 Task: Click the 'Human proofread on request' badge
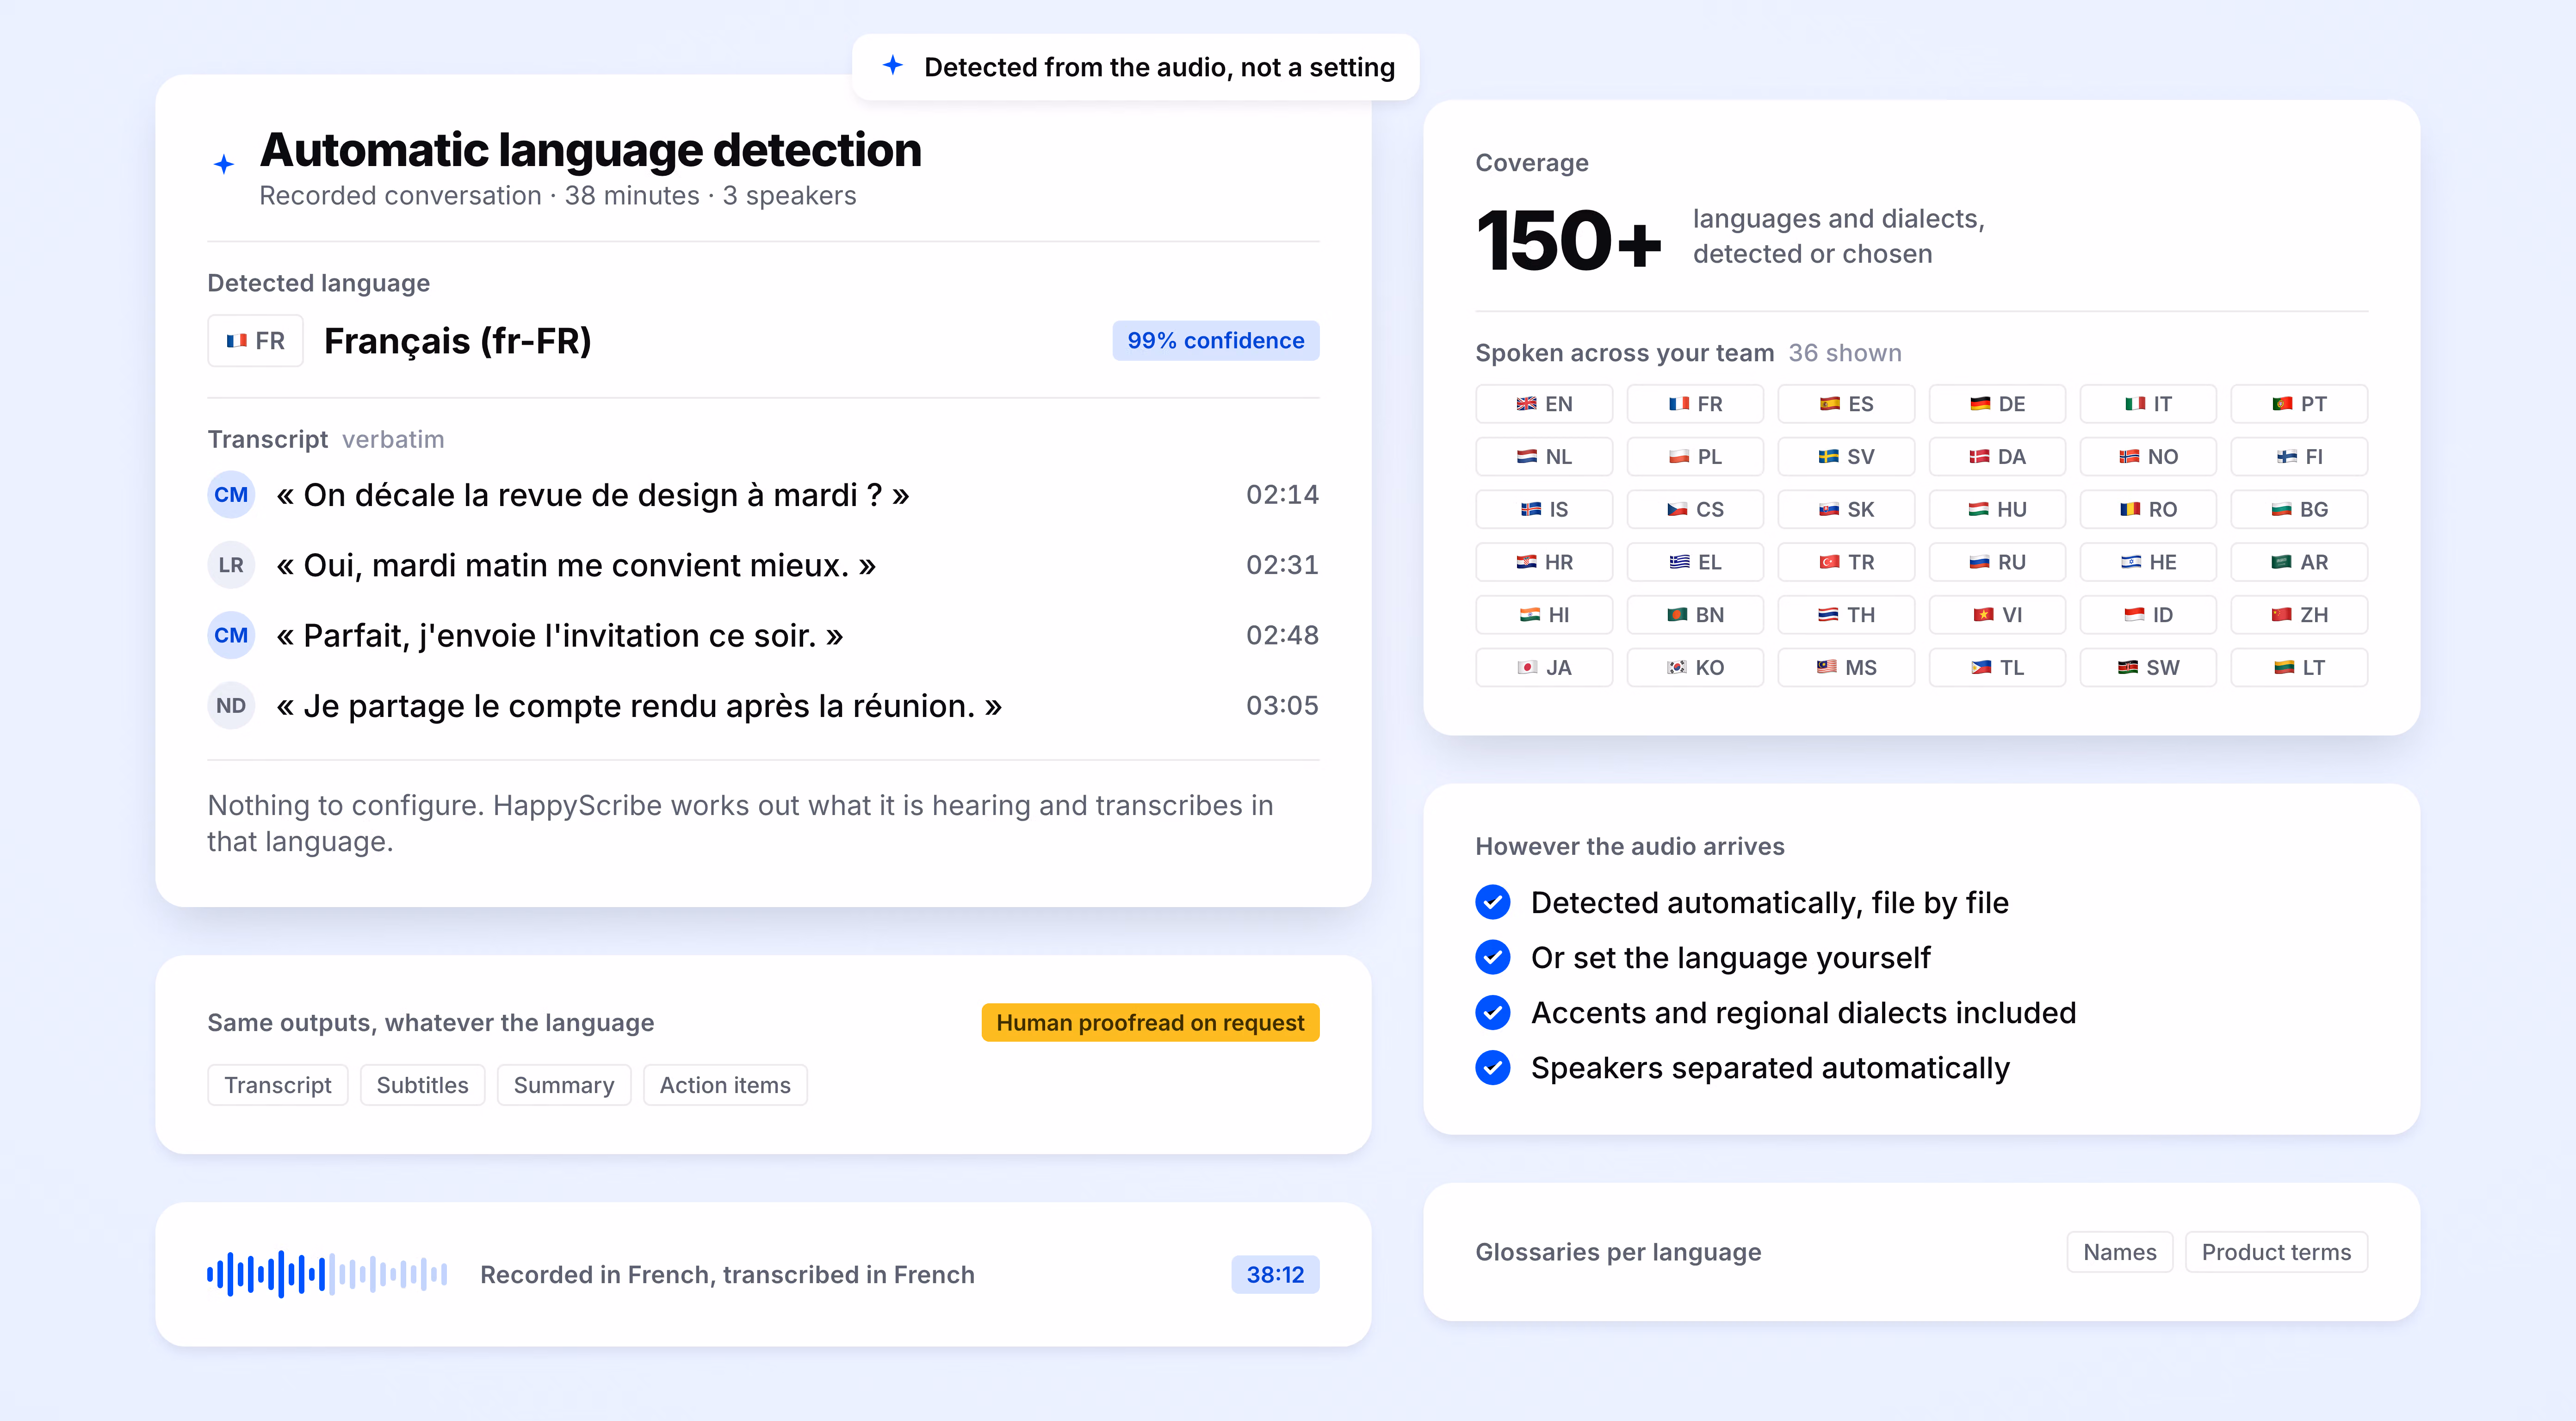(1150, 1023)
